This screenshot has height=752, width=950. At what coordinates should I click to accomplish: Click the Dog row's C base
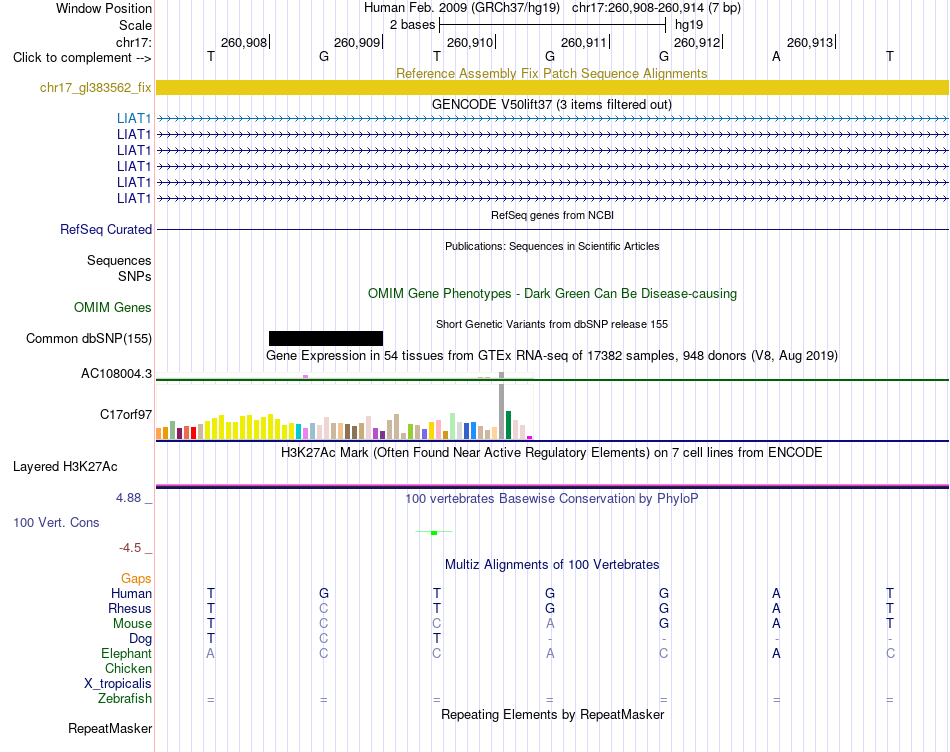tap(324, 638)
